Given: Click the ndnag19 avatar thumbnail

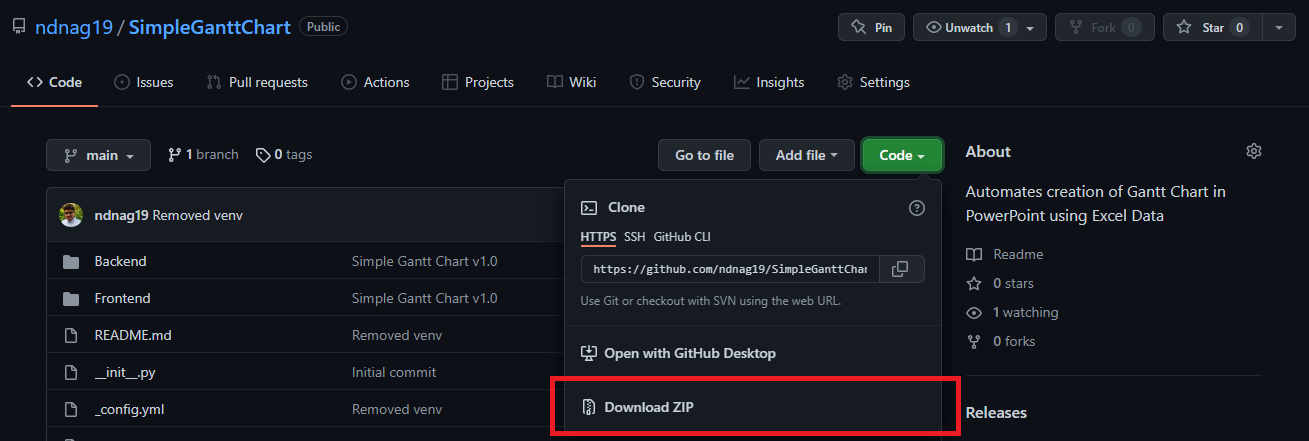Looking at the screenshot, I should (x=71, y=215).
